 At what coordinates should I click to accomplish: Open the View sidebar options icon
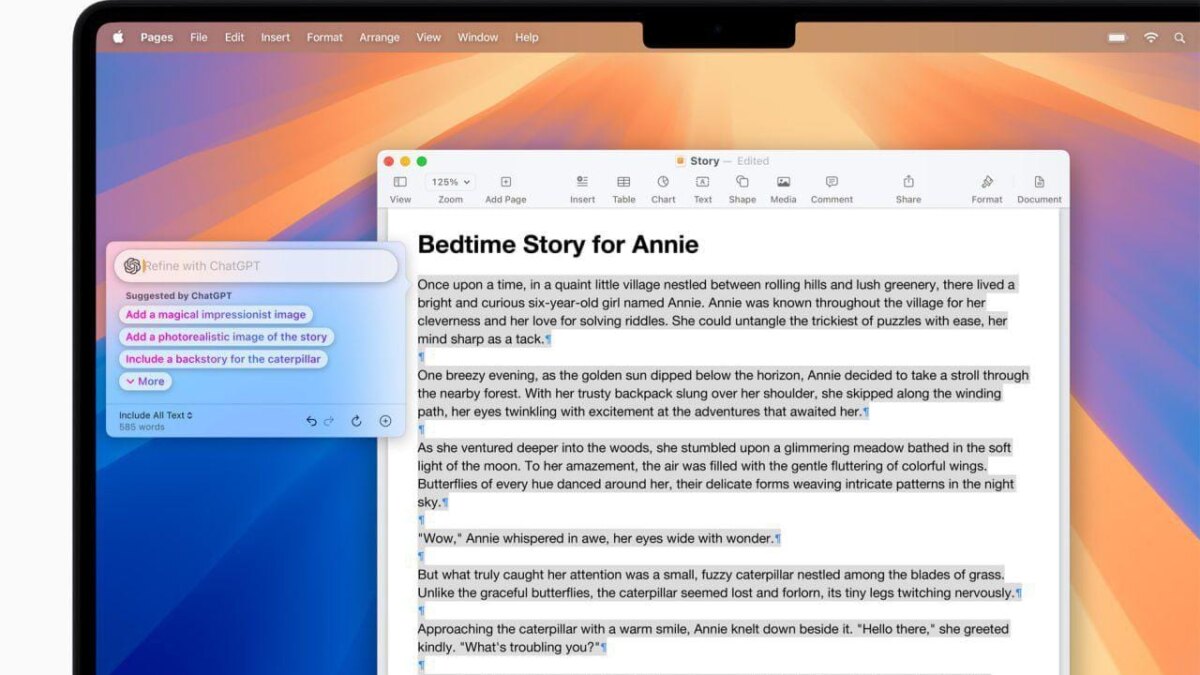[400, 182]
